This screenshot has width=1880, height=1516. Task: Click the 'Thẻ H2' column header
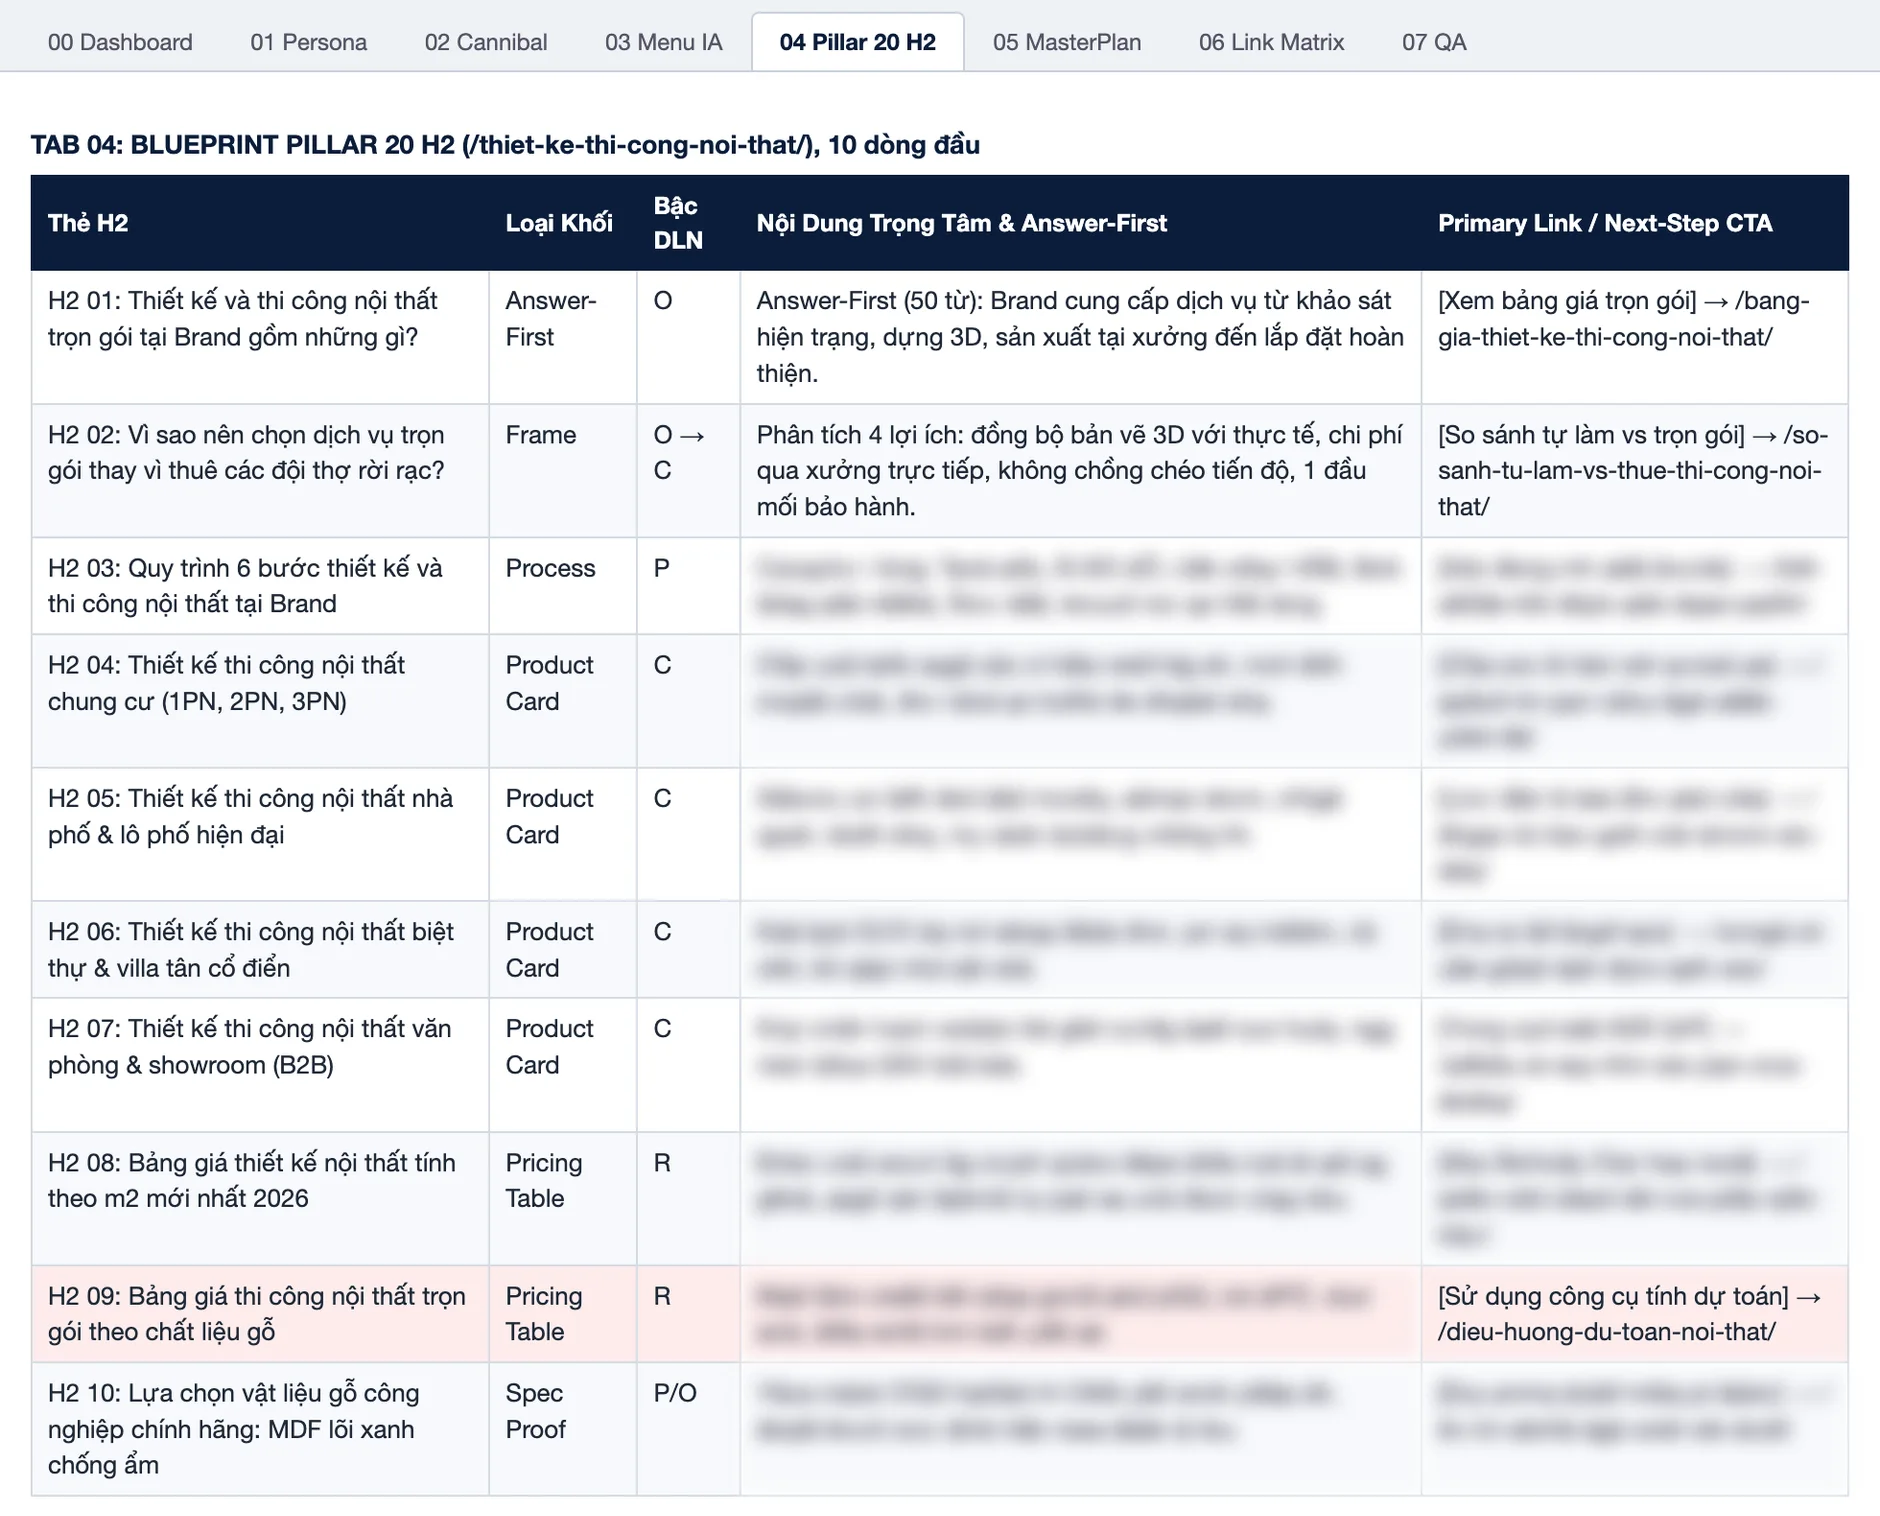[260, 223]
